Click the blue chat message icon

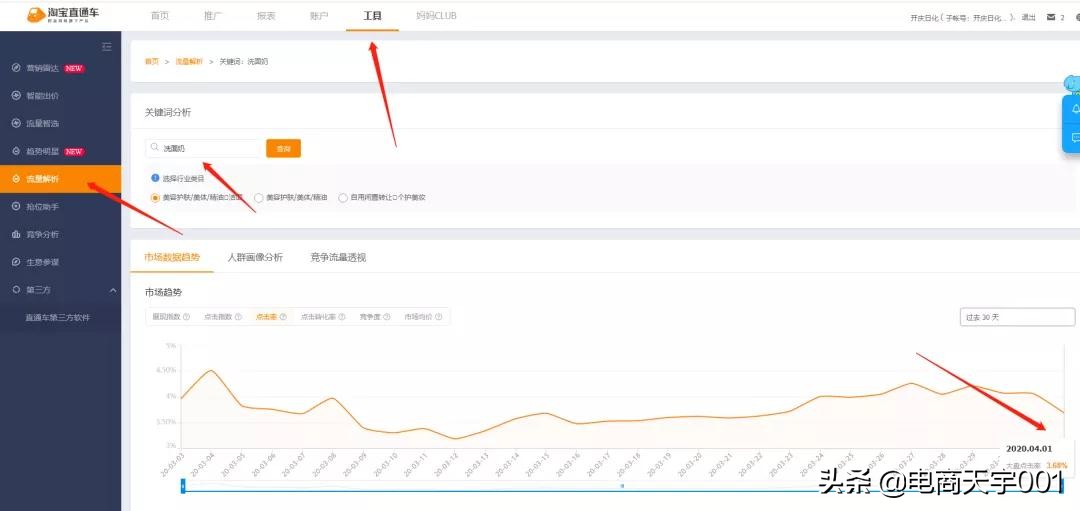1075,138
